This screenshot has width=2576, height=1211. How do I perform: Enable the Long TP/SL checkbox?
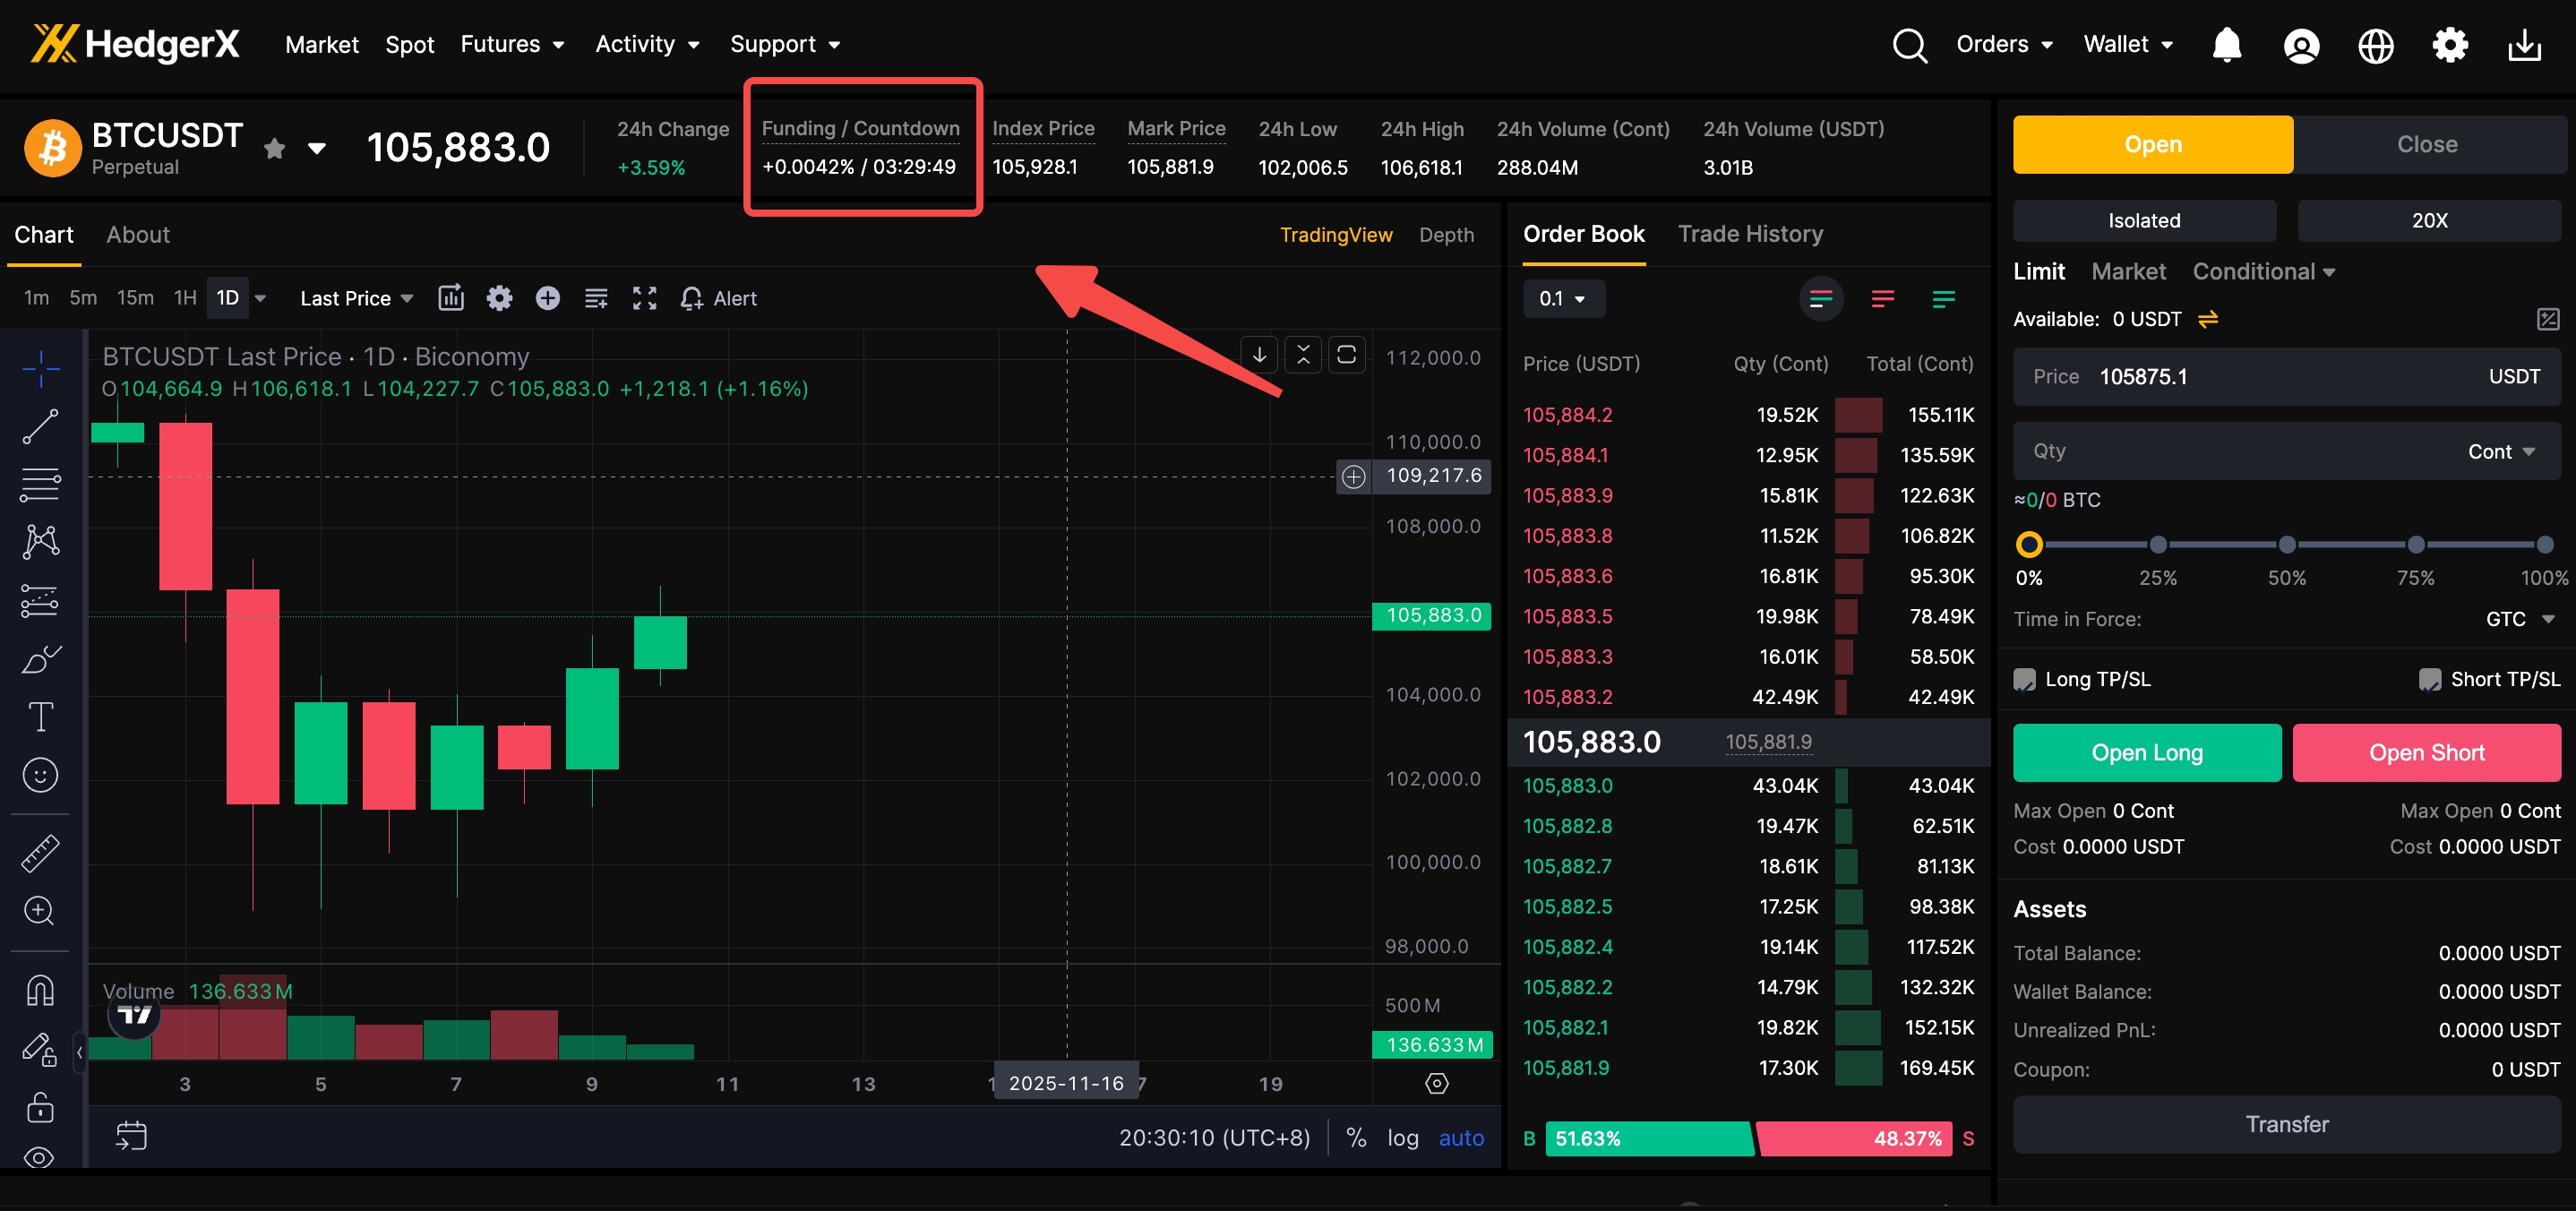point(2024,679)
